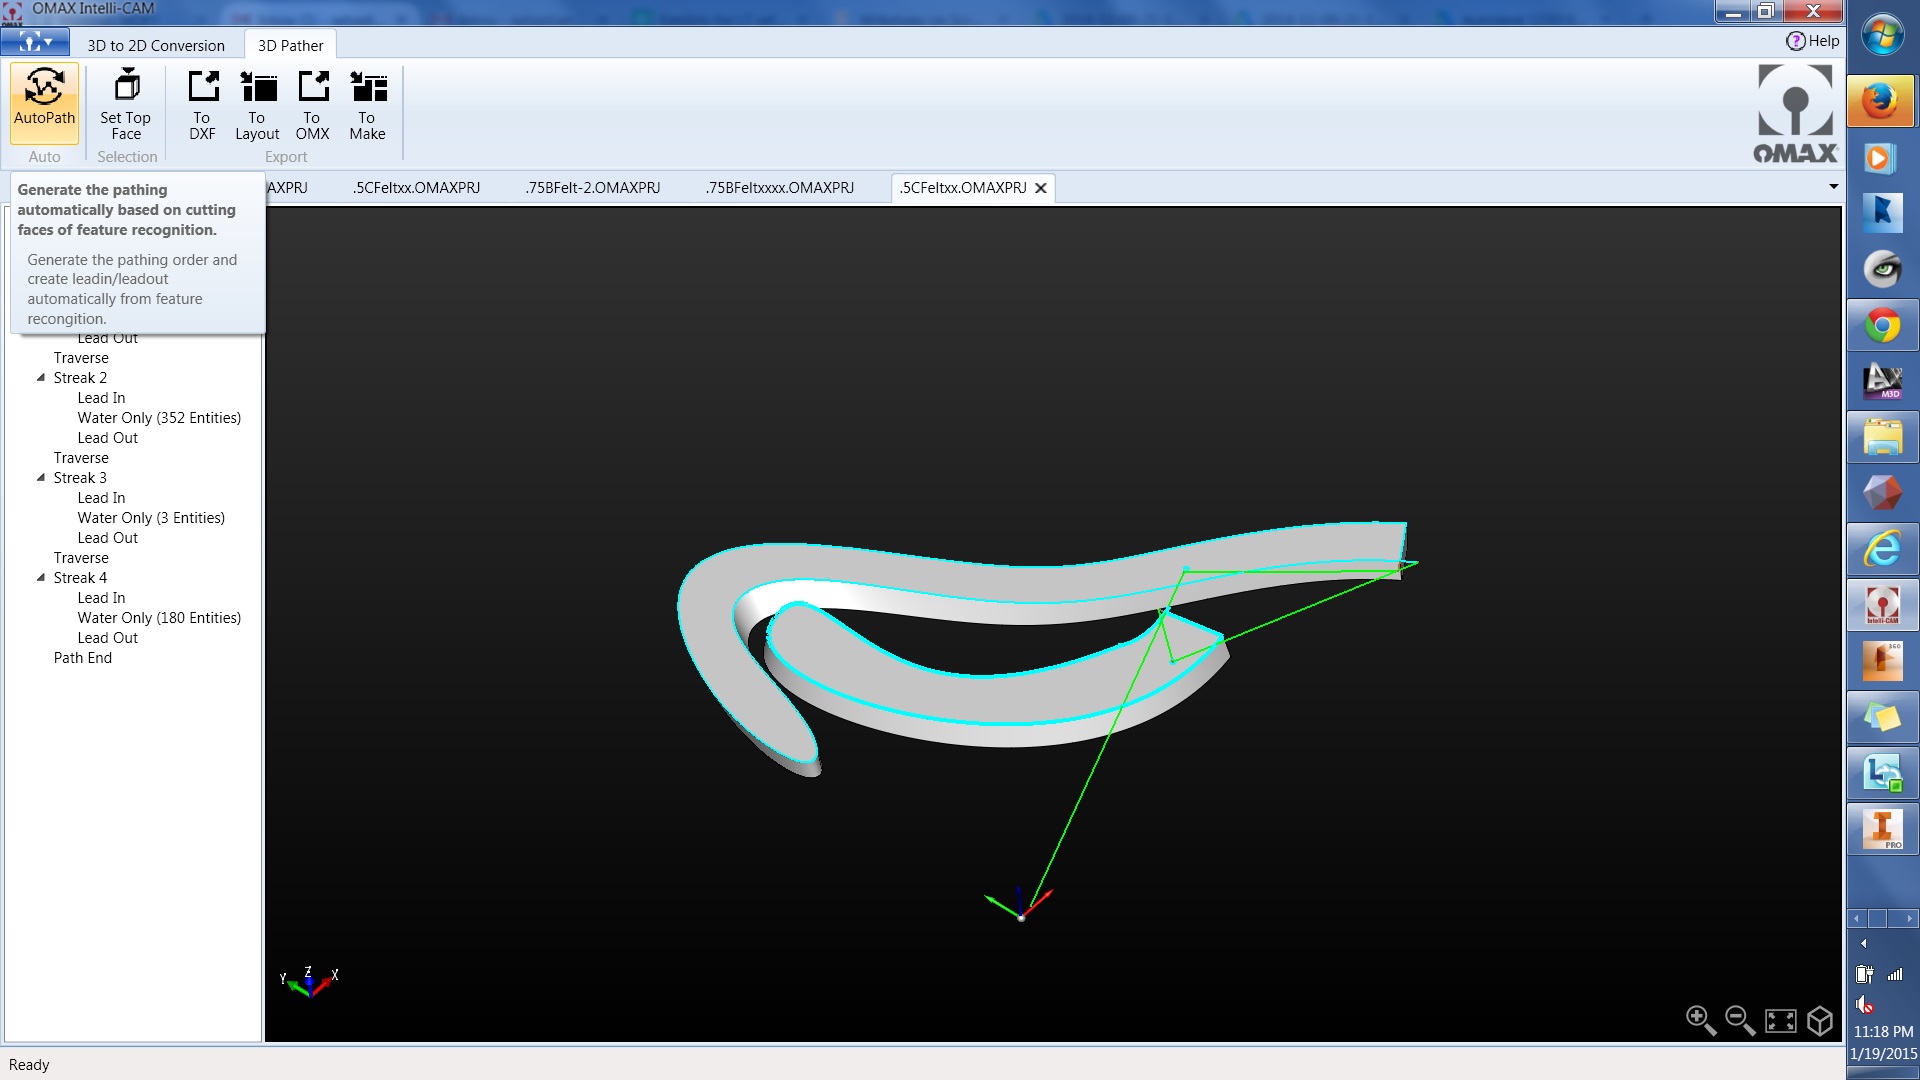The height and width of the screenshot is (1080, 1920).
Task: Export path To DXF
Action: click(x=202, y=104)
